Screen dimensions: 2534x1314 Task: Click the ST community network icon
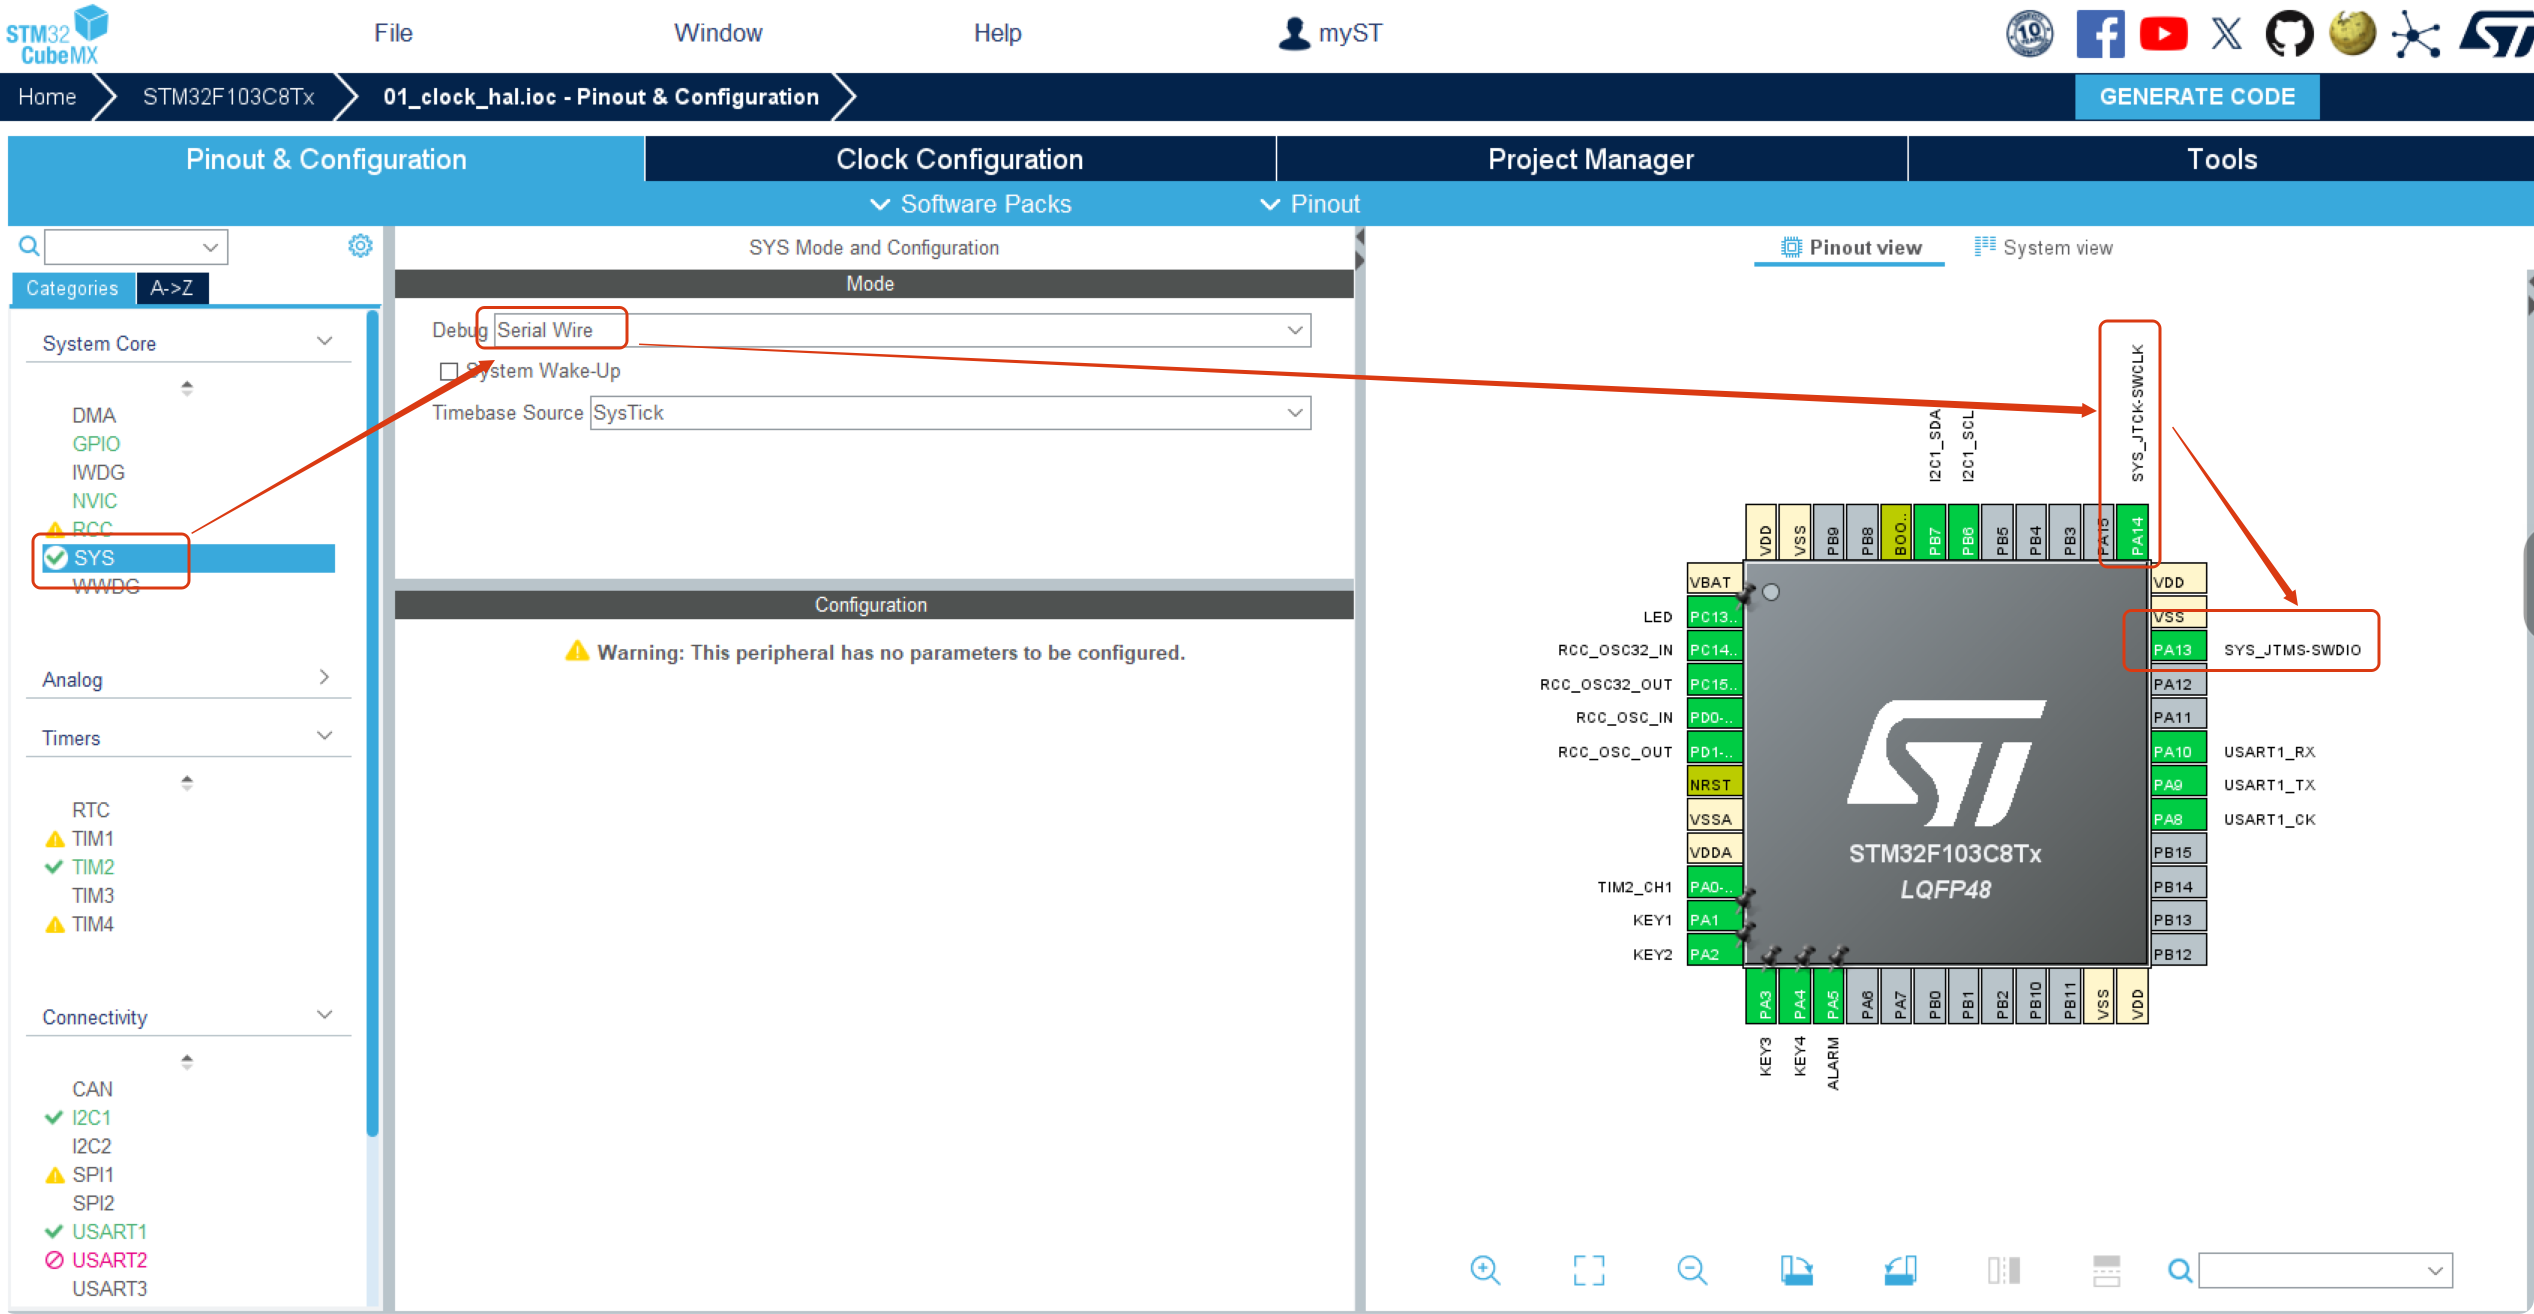click(x=2416, y=34)
